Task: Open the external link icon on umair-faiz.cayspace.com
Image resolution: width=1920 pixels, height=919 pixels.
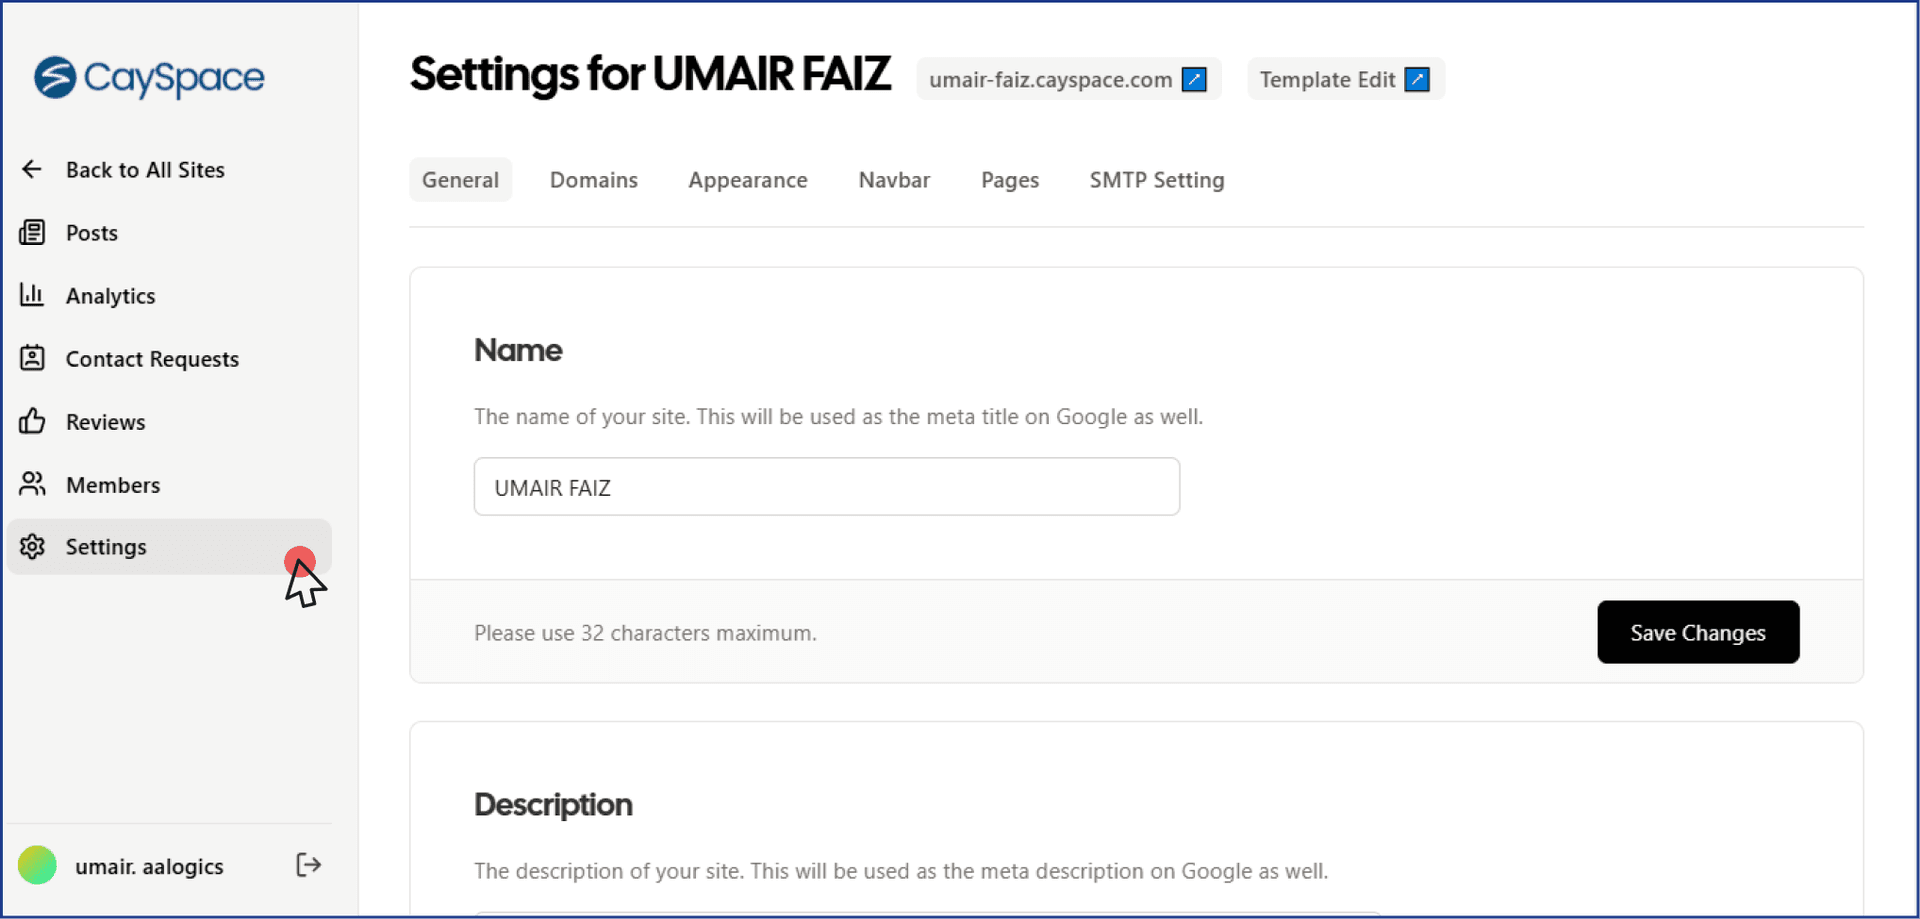Action: [1194, 79]
